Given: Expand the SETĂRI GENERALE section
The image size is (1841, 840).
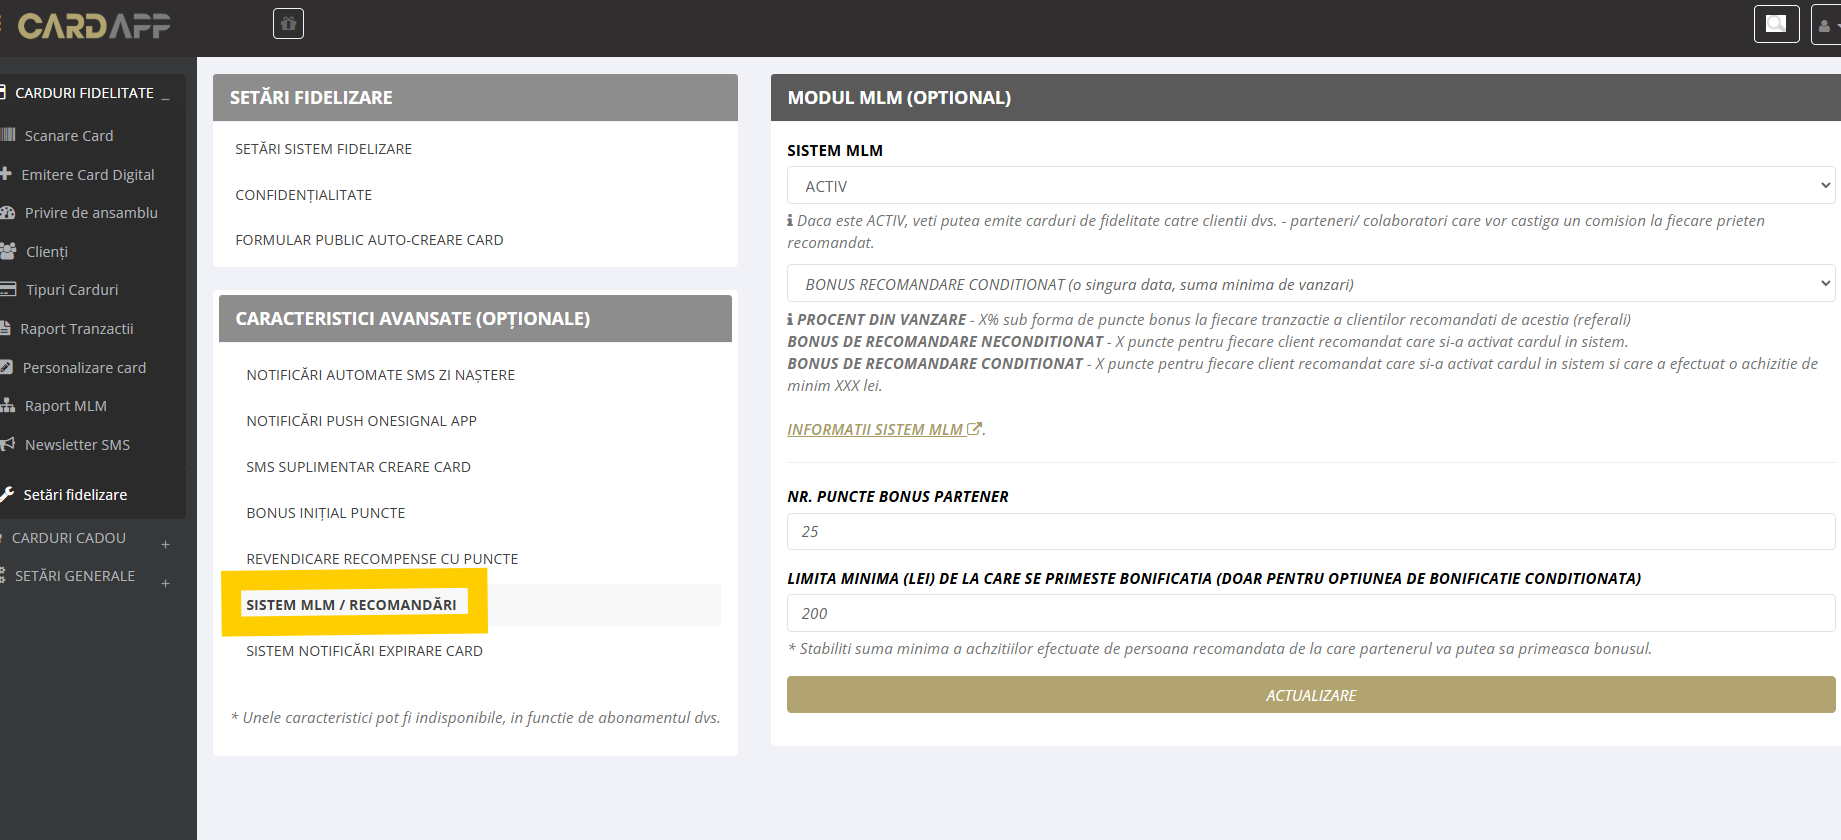Looking at the screenshot, I should coord(165,583).
